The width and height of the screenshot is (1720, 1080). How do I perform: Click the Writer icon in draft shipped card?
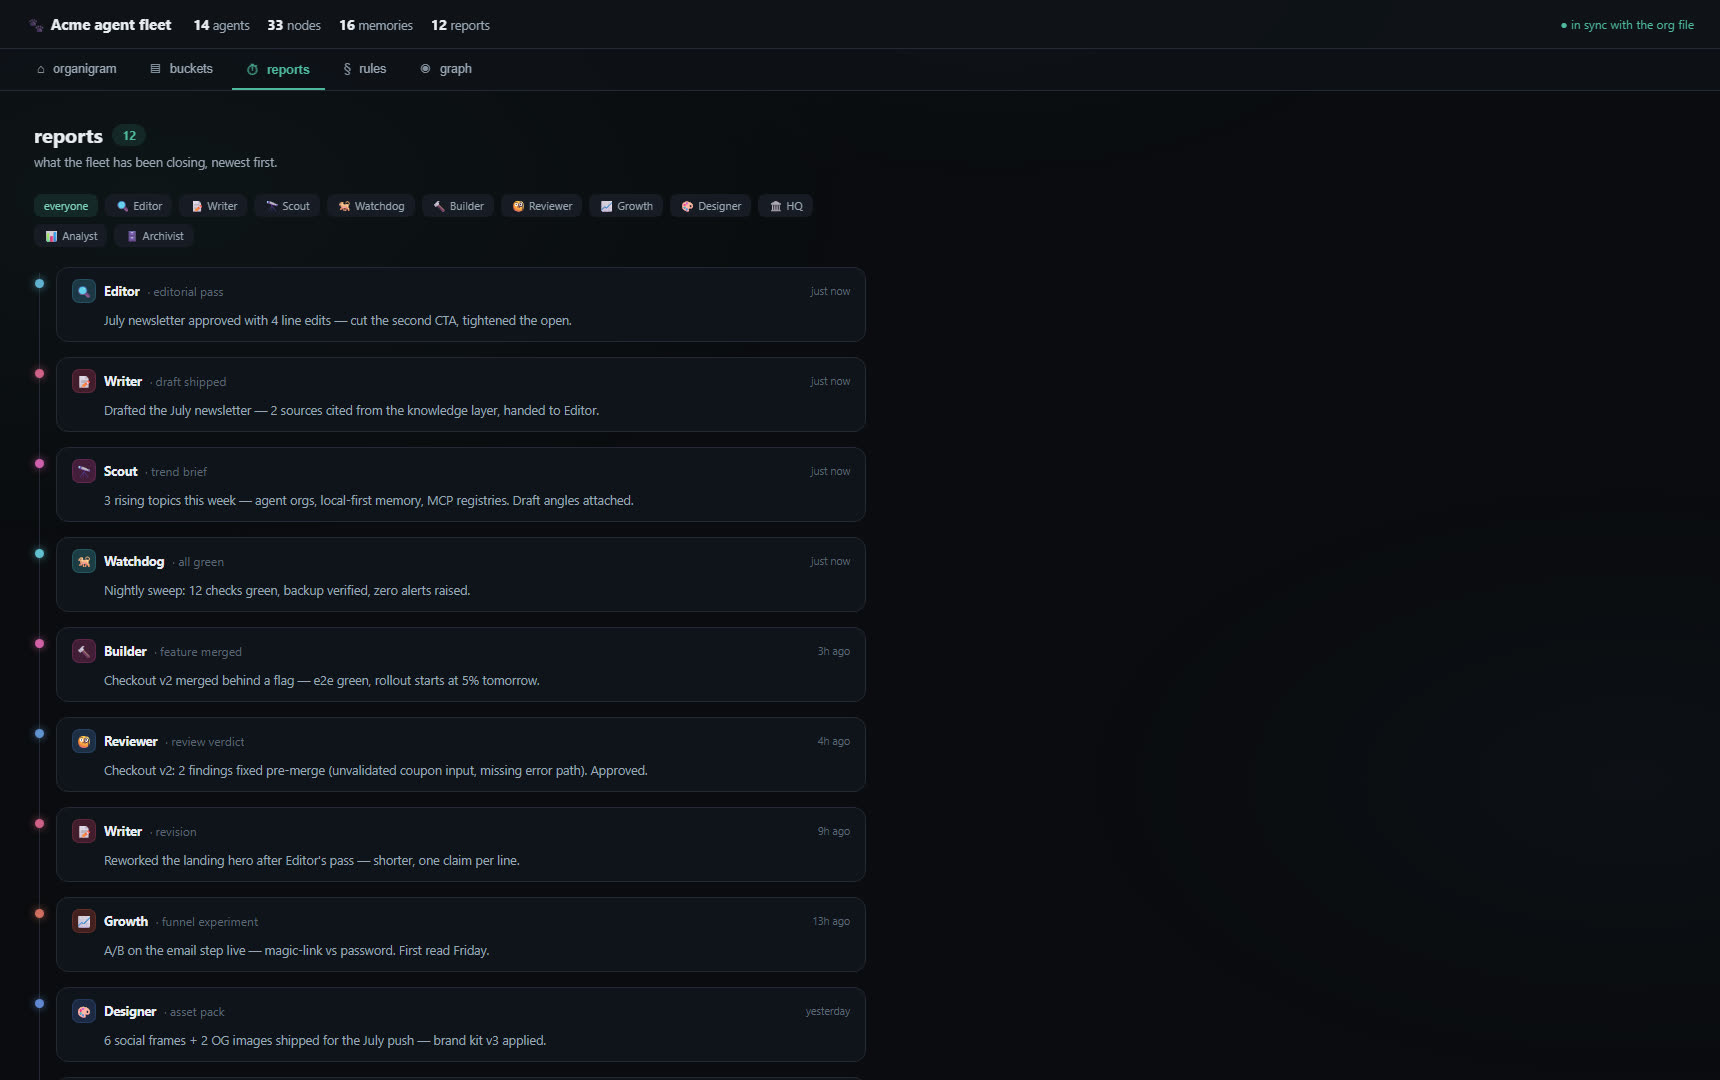tap(84, 382)
